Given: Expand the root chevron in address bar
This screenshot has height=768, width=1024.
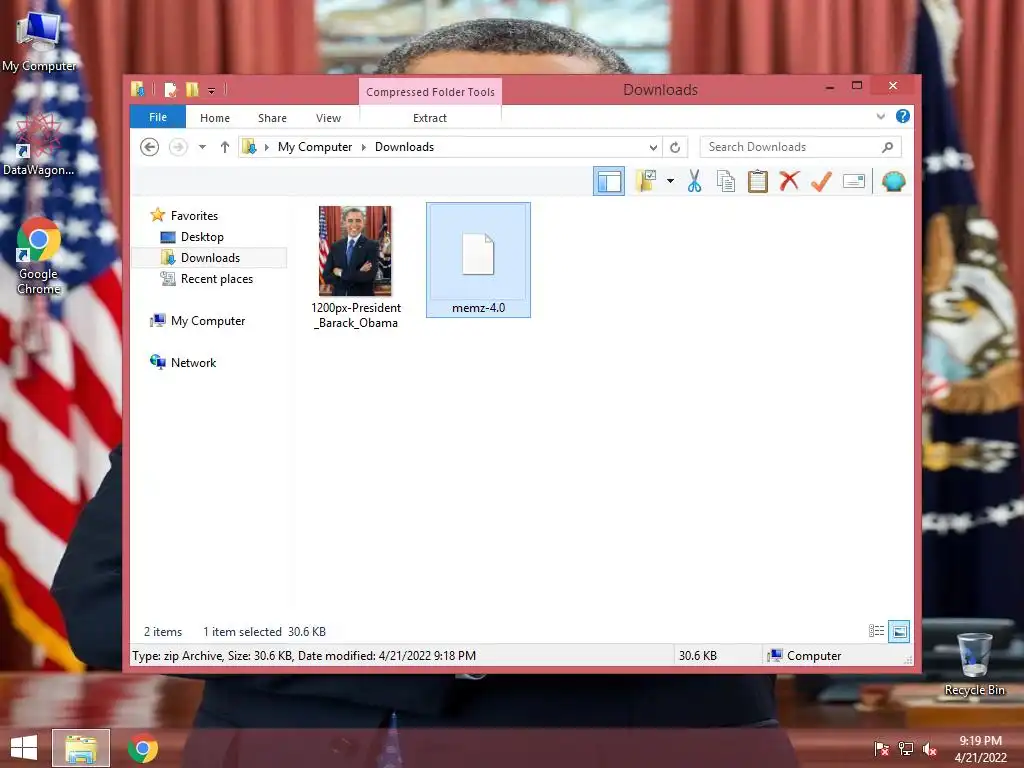Looking at the screenshot, I should [266, 147].
